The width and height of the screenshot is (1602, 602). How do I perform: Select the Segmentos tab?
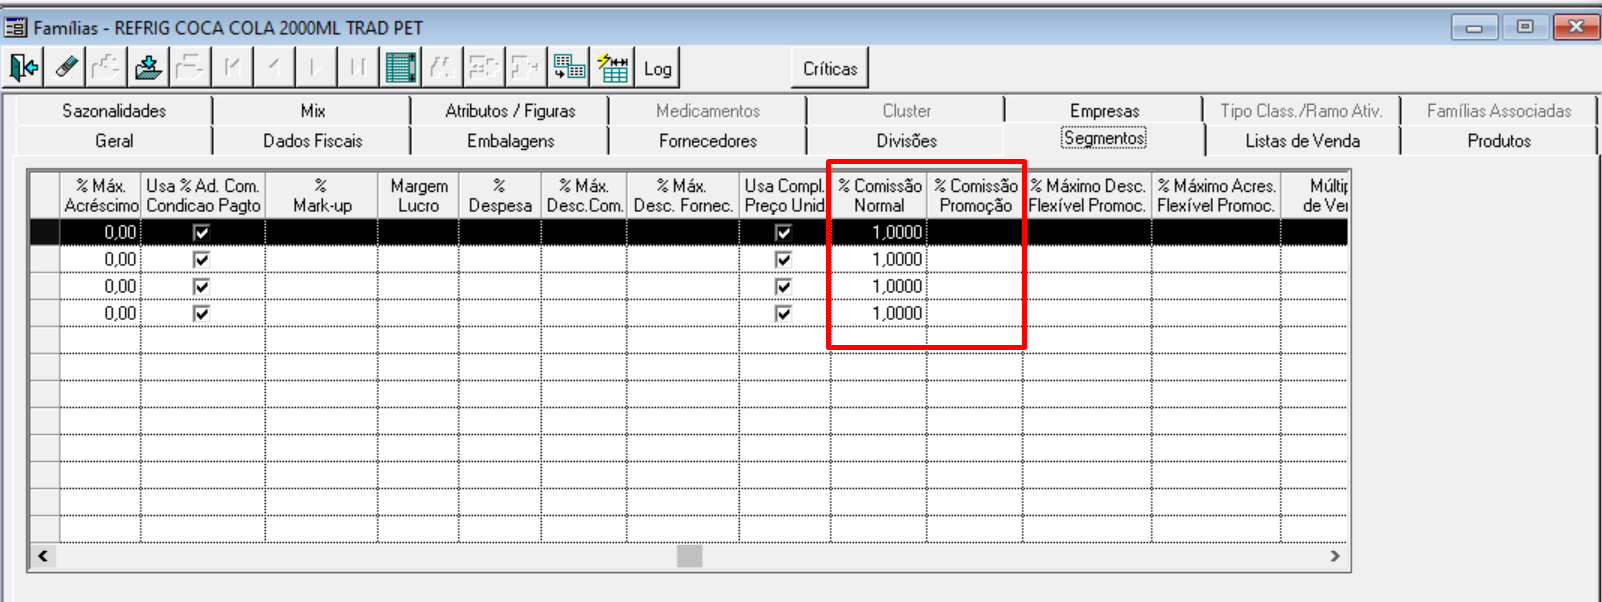(1104, 139)
